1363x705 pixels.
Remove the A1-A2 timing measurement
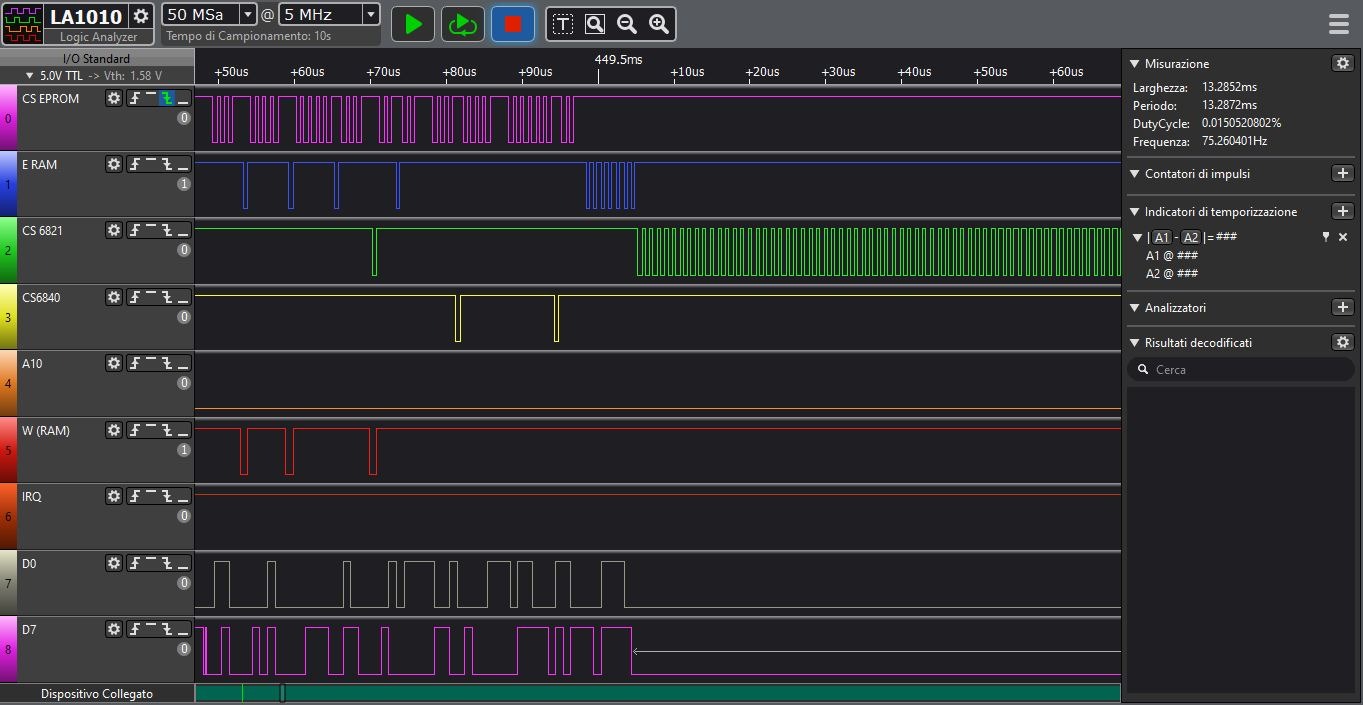1343,237
